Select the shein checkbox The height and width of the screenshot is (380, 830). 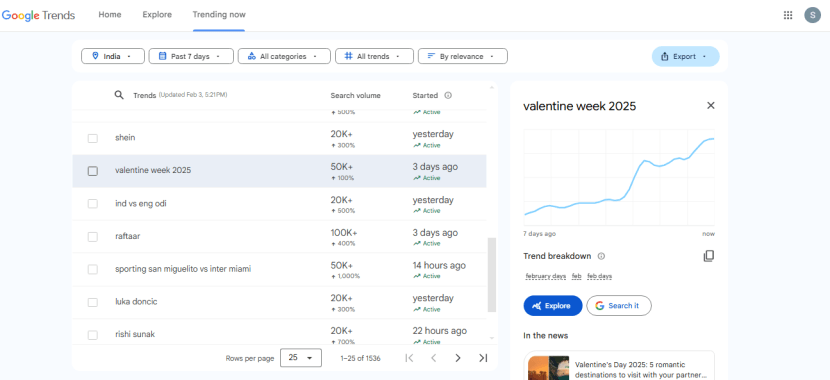(93, 138)
